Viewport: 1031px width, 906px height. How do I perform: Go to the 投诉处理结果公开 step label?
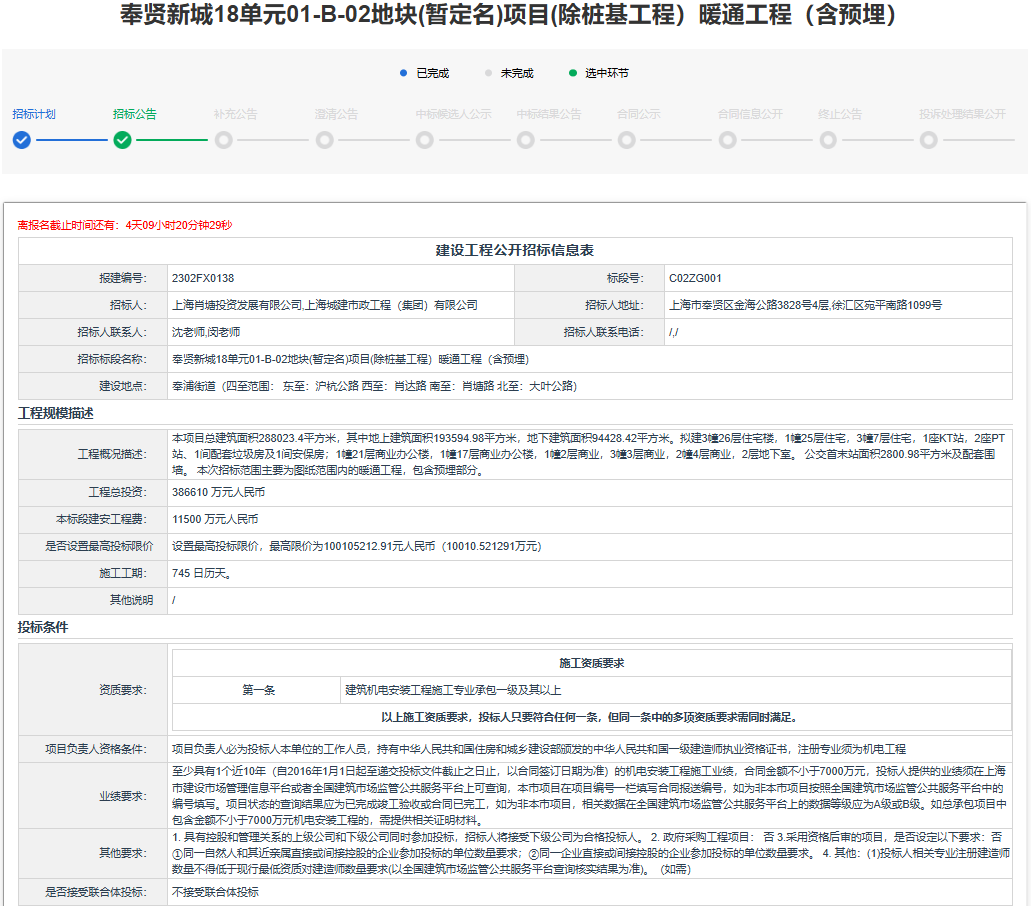coord(962,114)
